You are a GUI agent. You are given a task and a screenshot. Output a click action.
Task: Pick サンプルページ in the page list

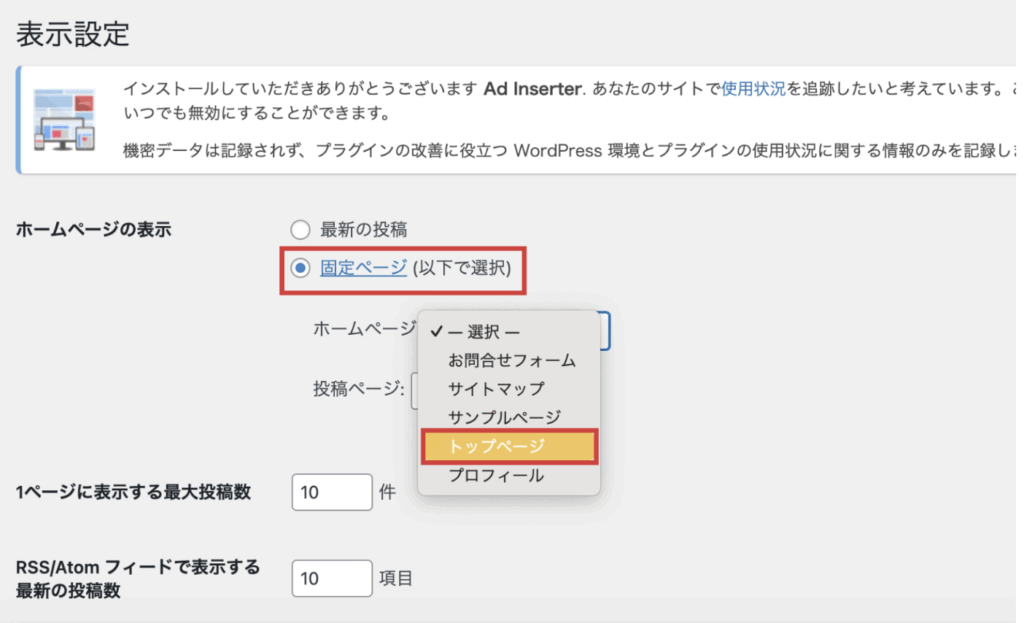504,417
